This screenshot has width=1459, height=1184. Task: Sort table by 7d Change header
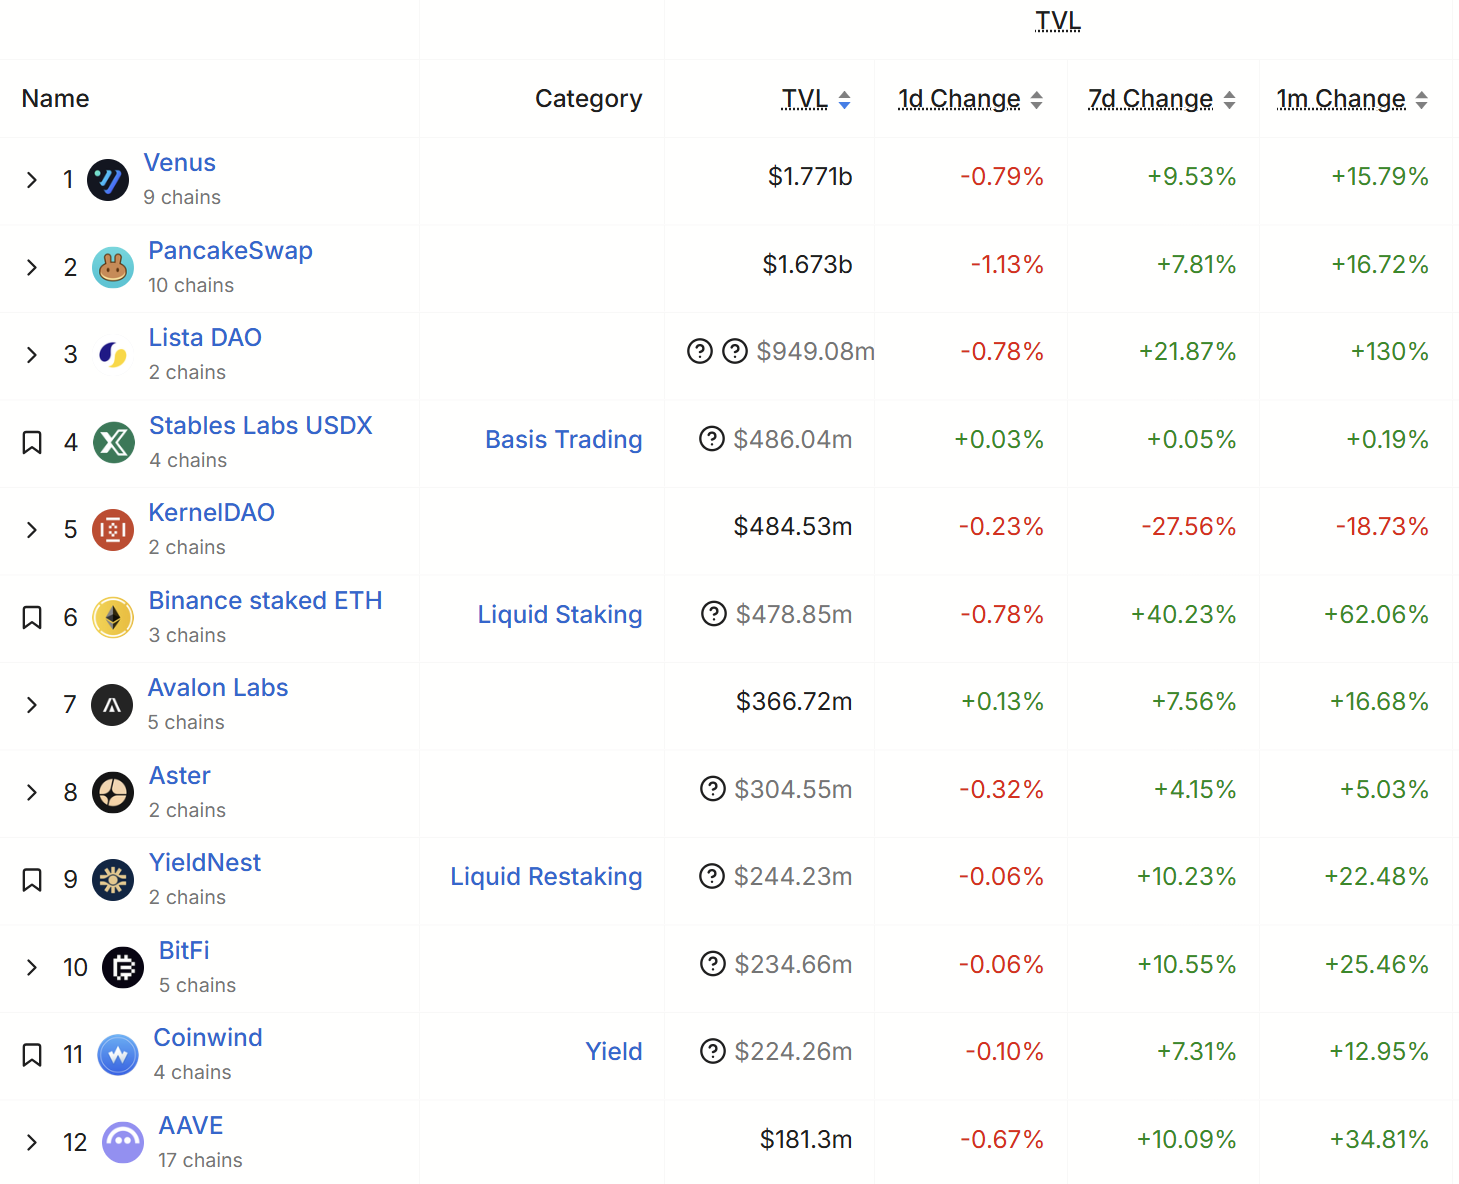tap(1162, 99)
